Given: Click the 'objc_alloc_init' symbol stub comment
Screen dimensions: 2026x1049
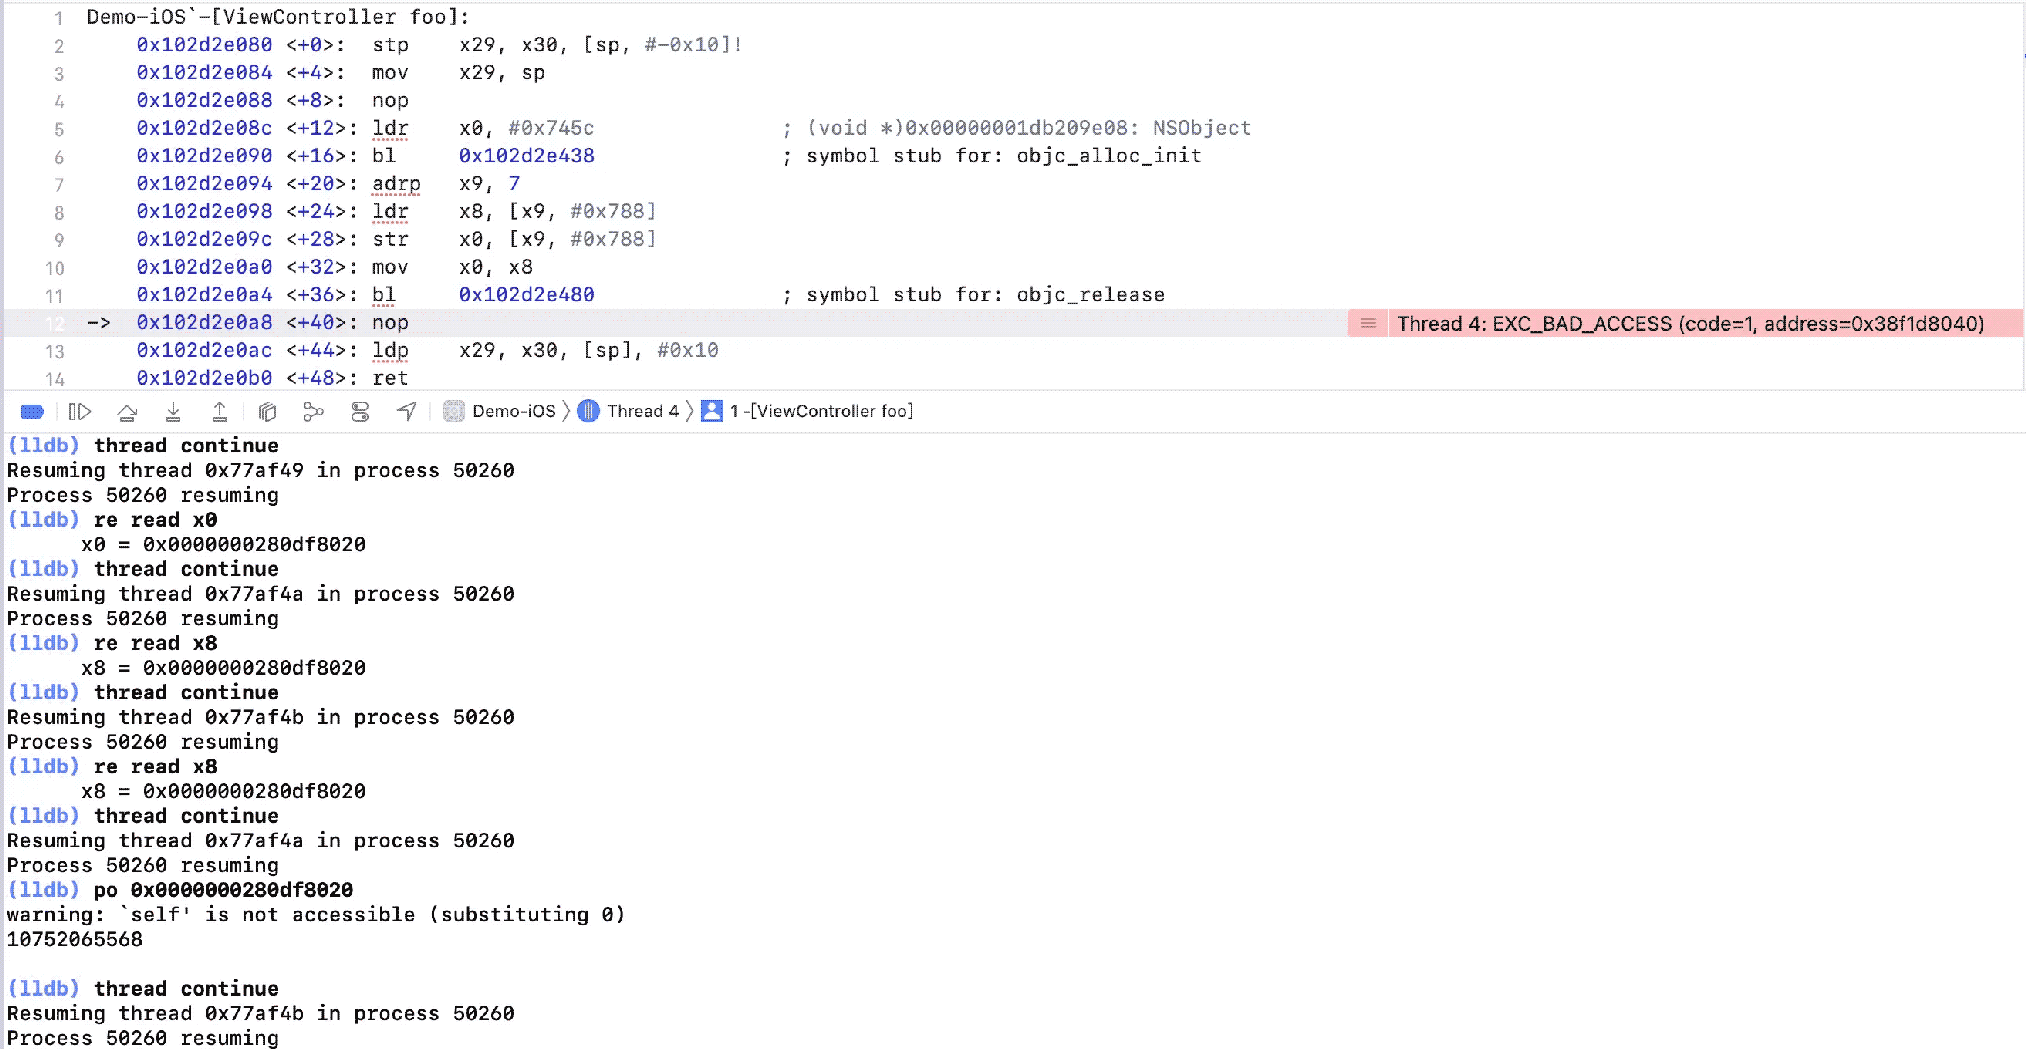Looking at the screenshot, I should click(x=992, y=156).
